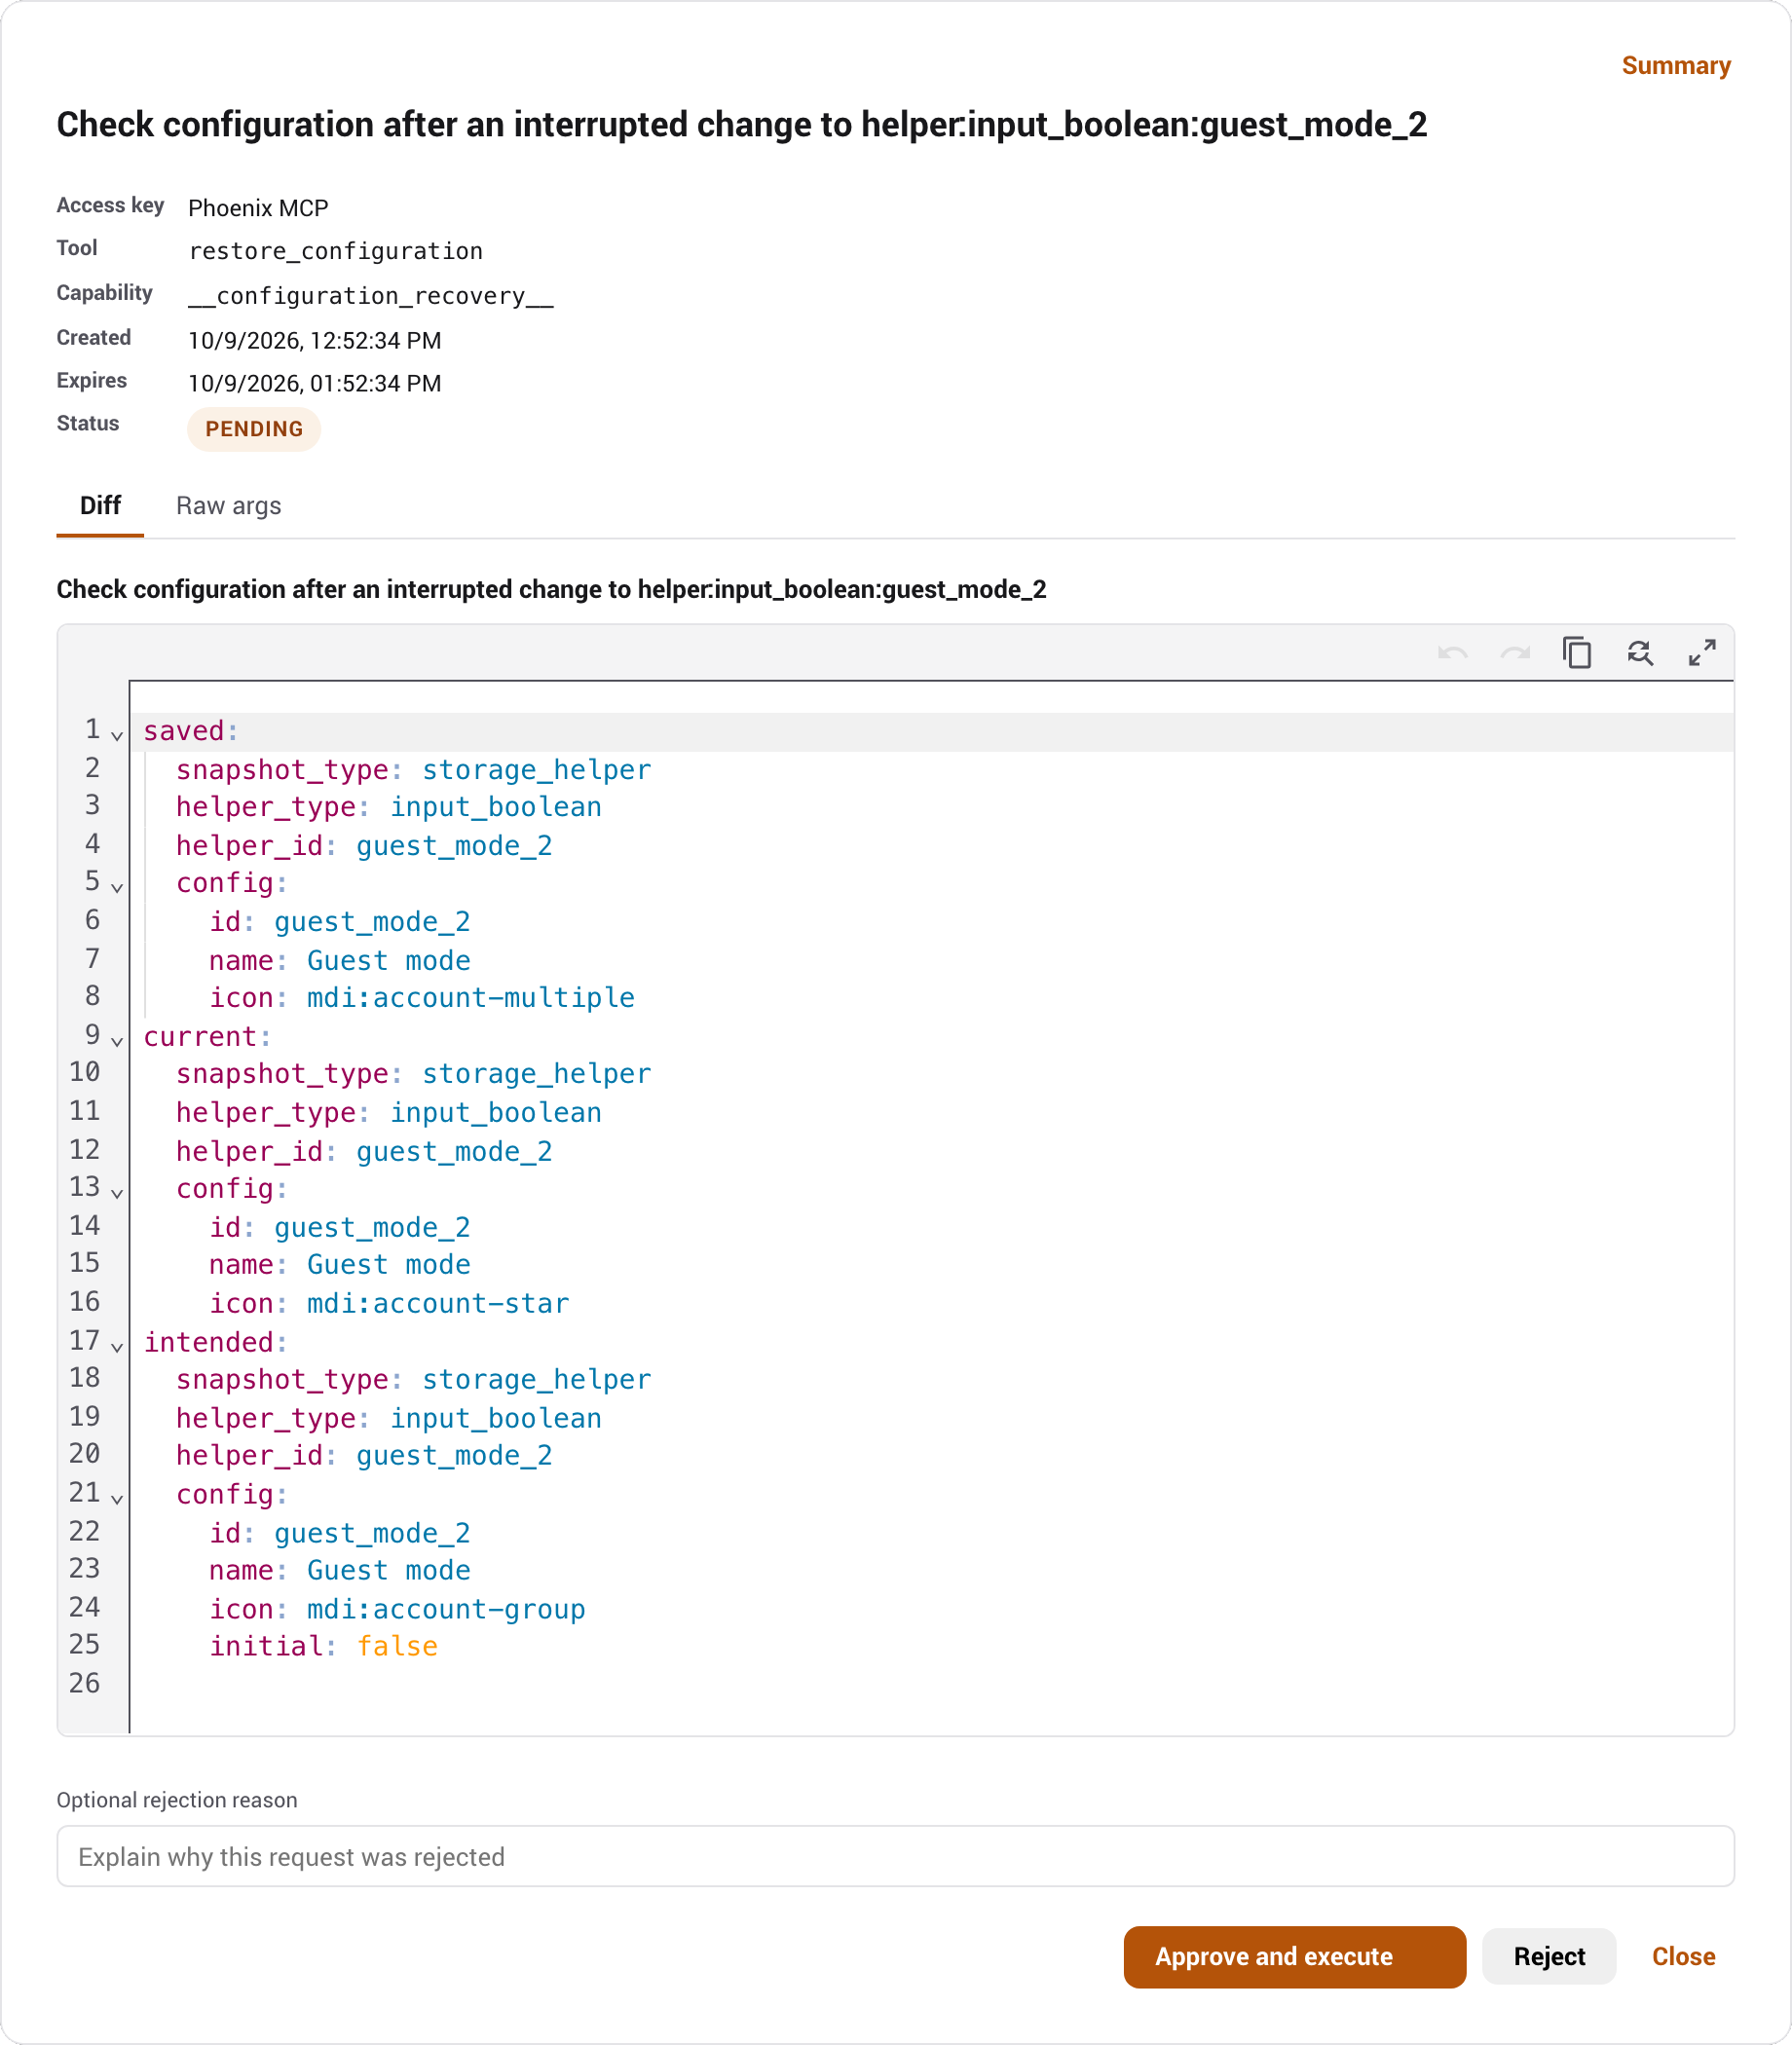1792x2045 pixels.
Task: Click 'icon: mdi:account-group' on line 24
Action: (397, 1609)
